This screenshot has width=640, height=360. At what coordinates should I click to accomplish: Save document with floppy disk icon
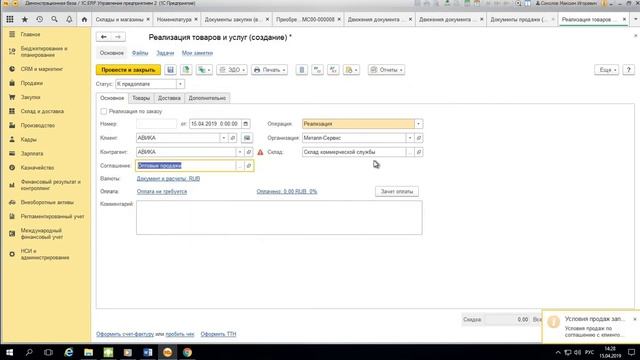pyautogui.click(x=171, y=70)
